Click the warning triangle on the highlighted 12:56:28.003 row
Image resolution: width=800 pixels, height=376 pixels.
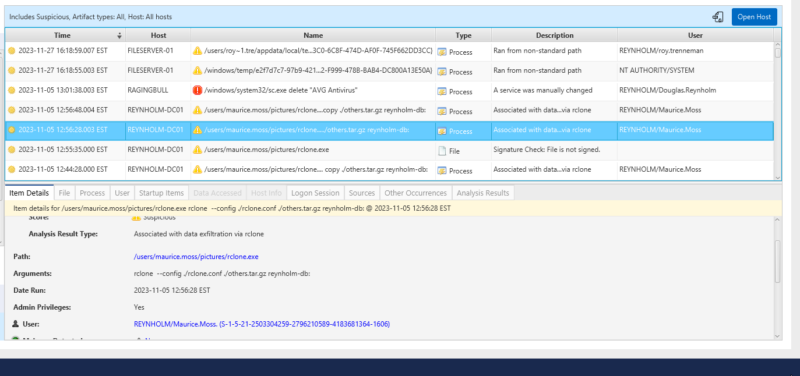[x=197, y=130]
